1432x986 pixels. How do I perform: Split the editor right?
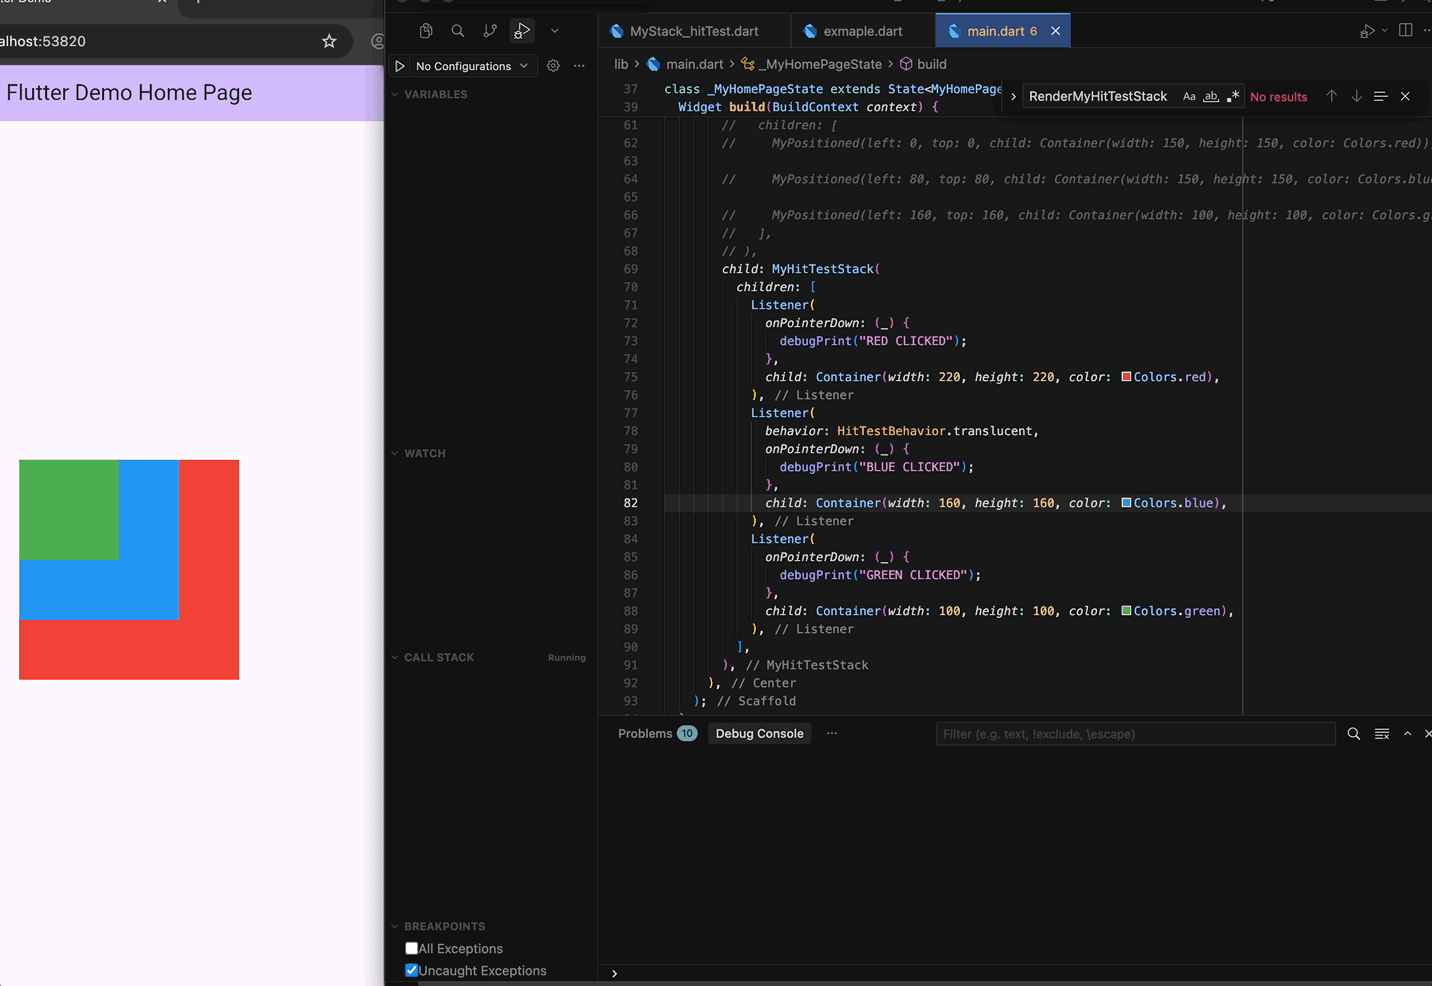pos(1406,31)
